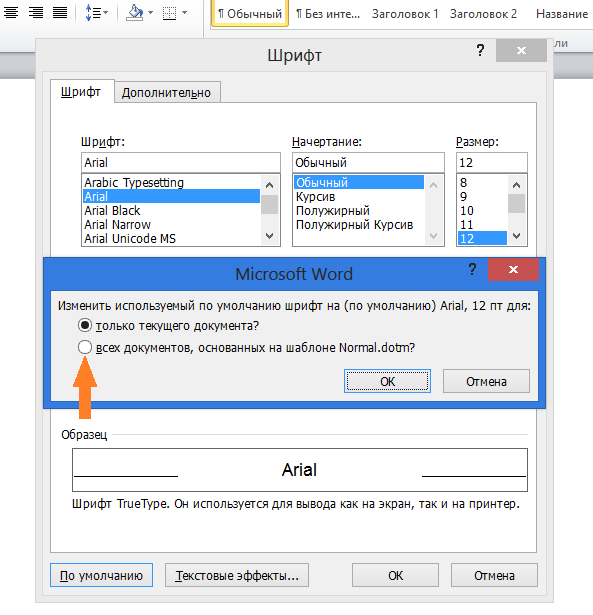593x615 pixels.
Task: Choose всех документов Normal.dotm option
Action: [246, 348]
